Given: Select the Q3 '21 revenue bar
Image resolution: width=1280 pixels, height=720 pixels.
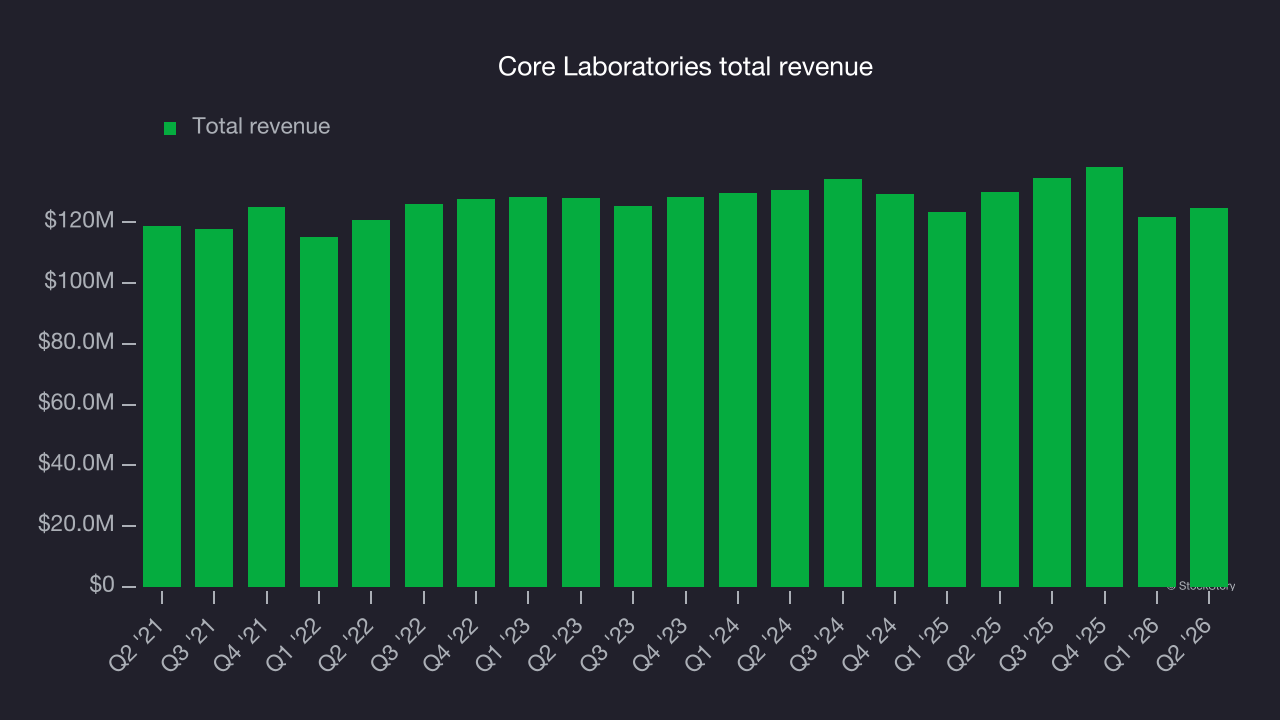Looking at the screenshot, I should [214, 408].
